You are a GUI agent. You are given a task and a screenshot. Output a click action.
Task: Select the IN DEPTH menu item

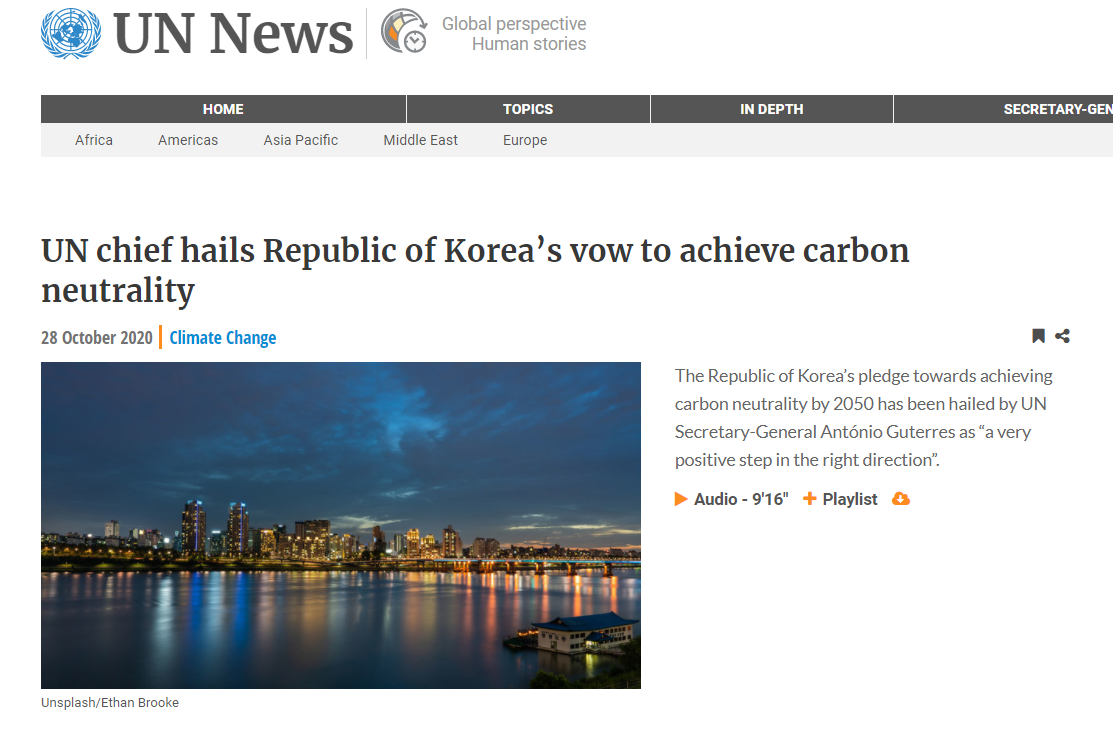[771, 109]
